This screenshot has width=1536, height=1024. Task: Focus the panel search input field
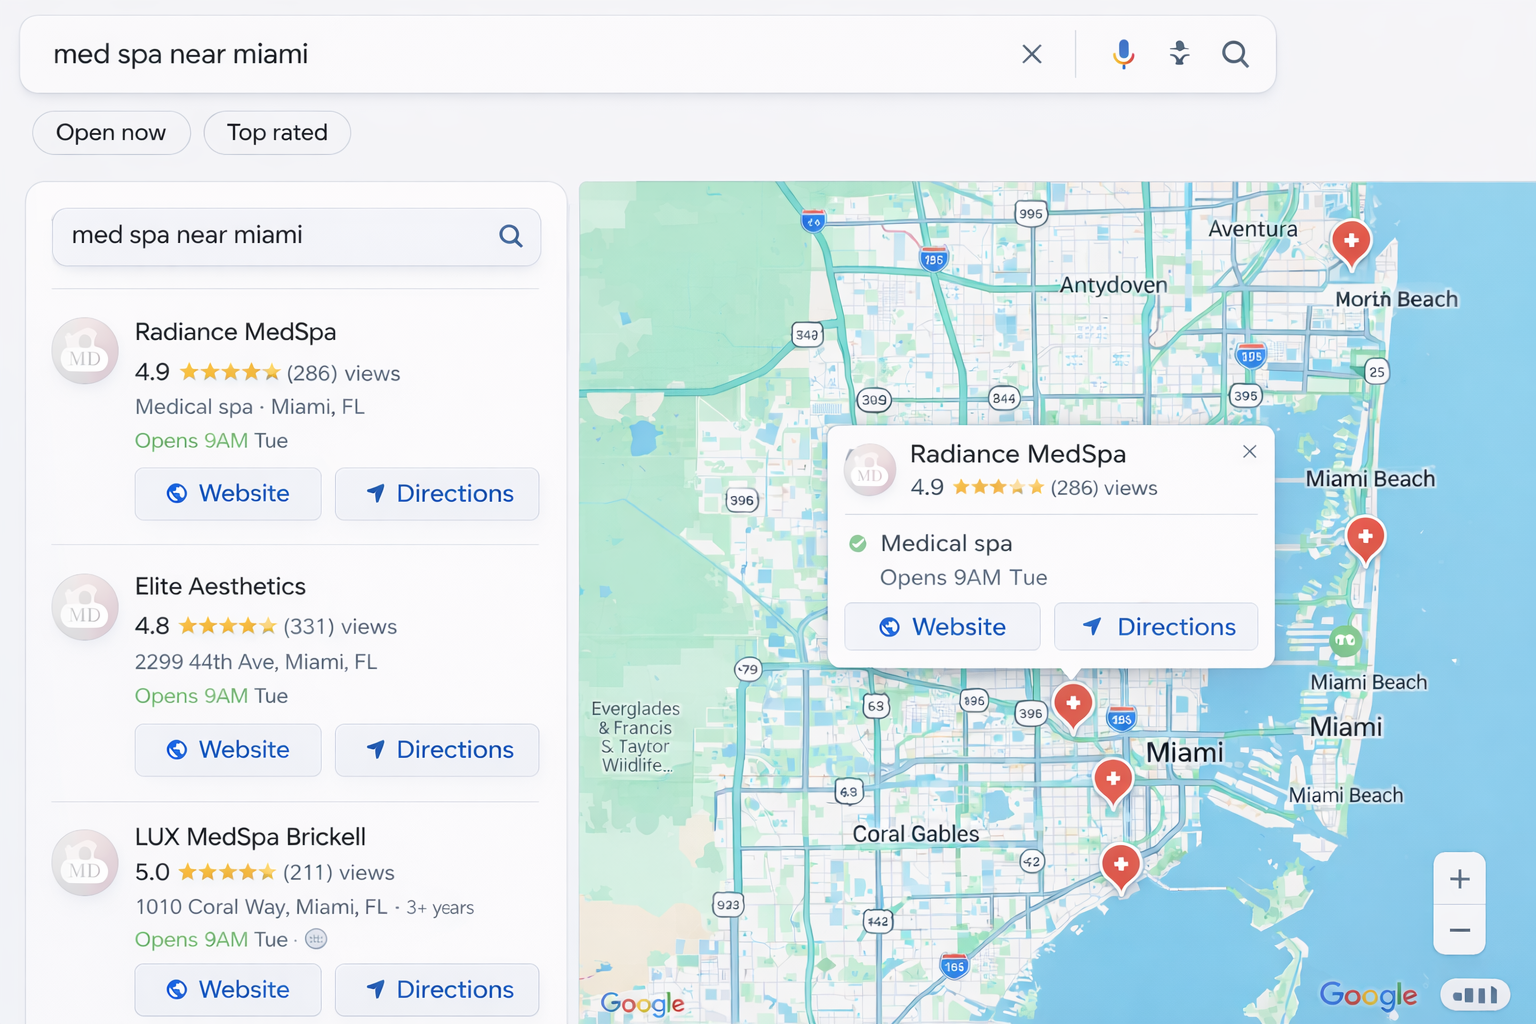click(296, 237)
